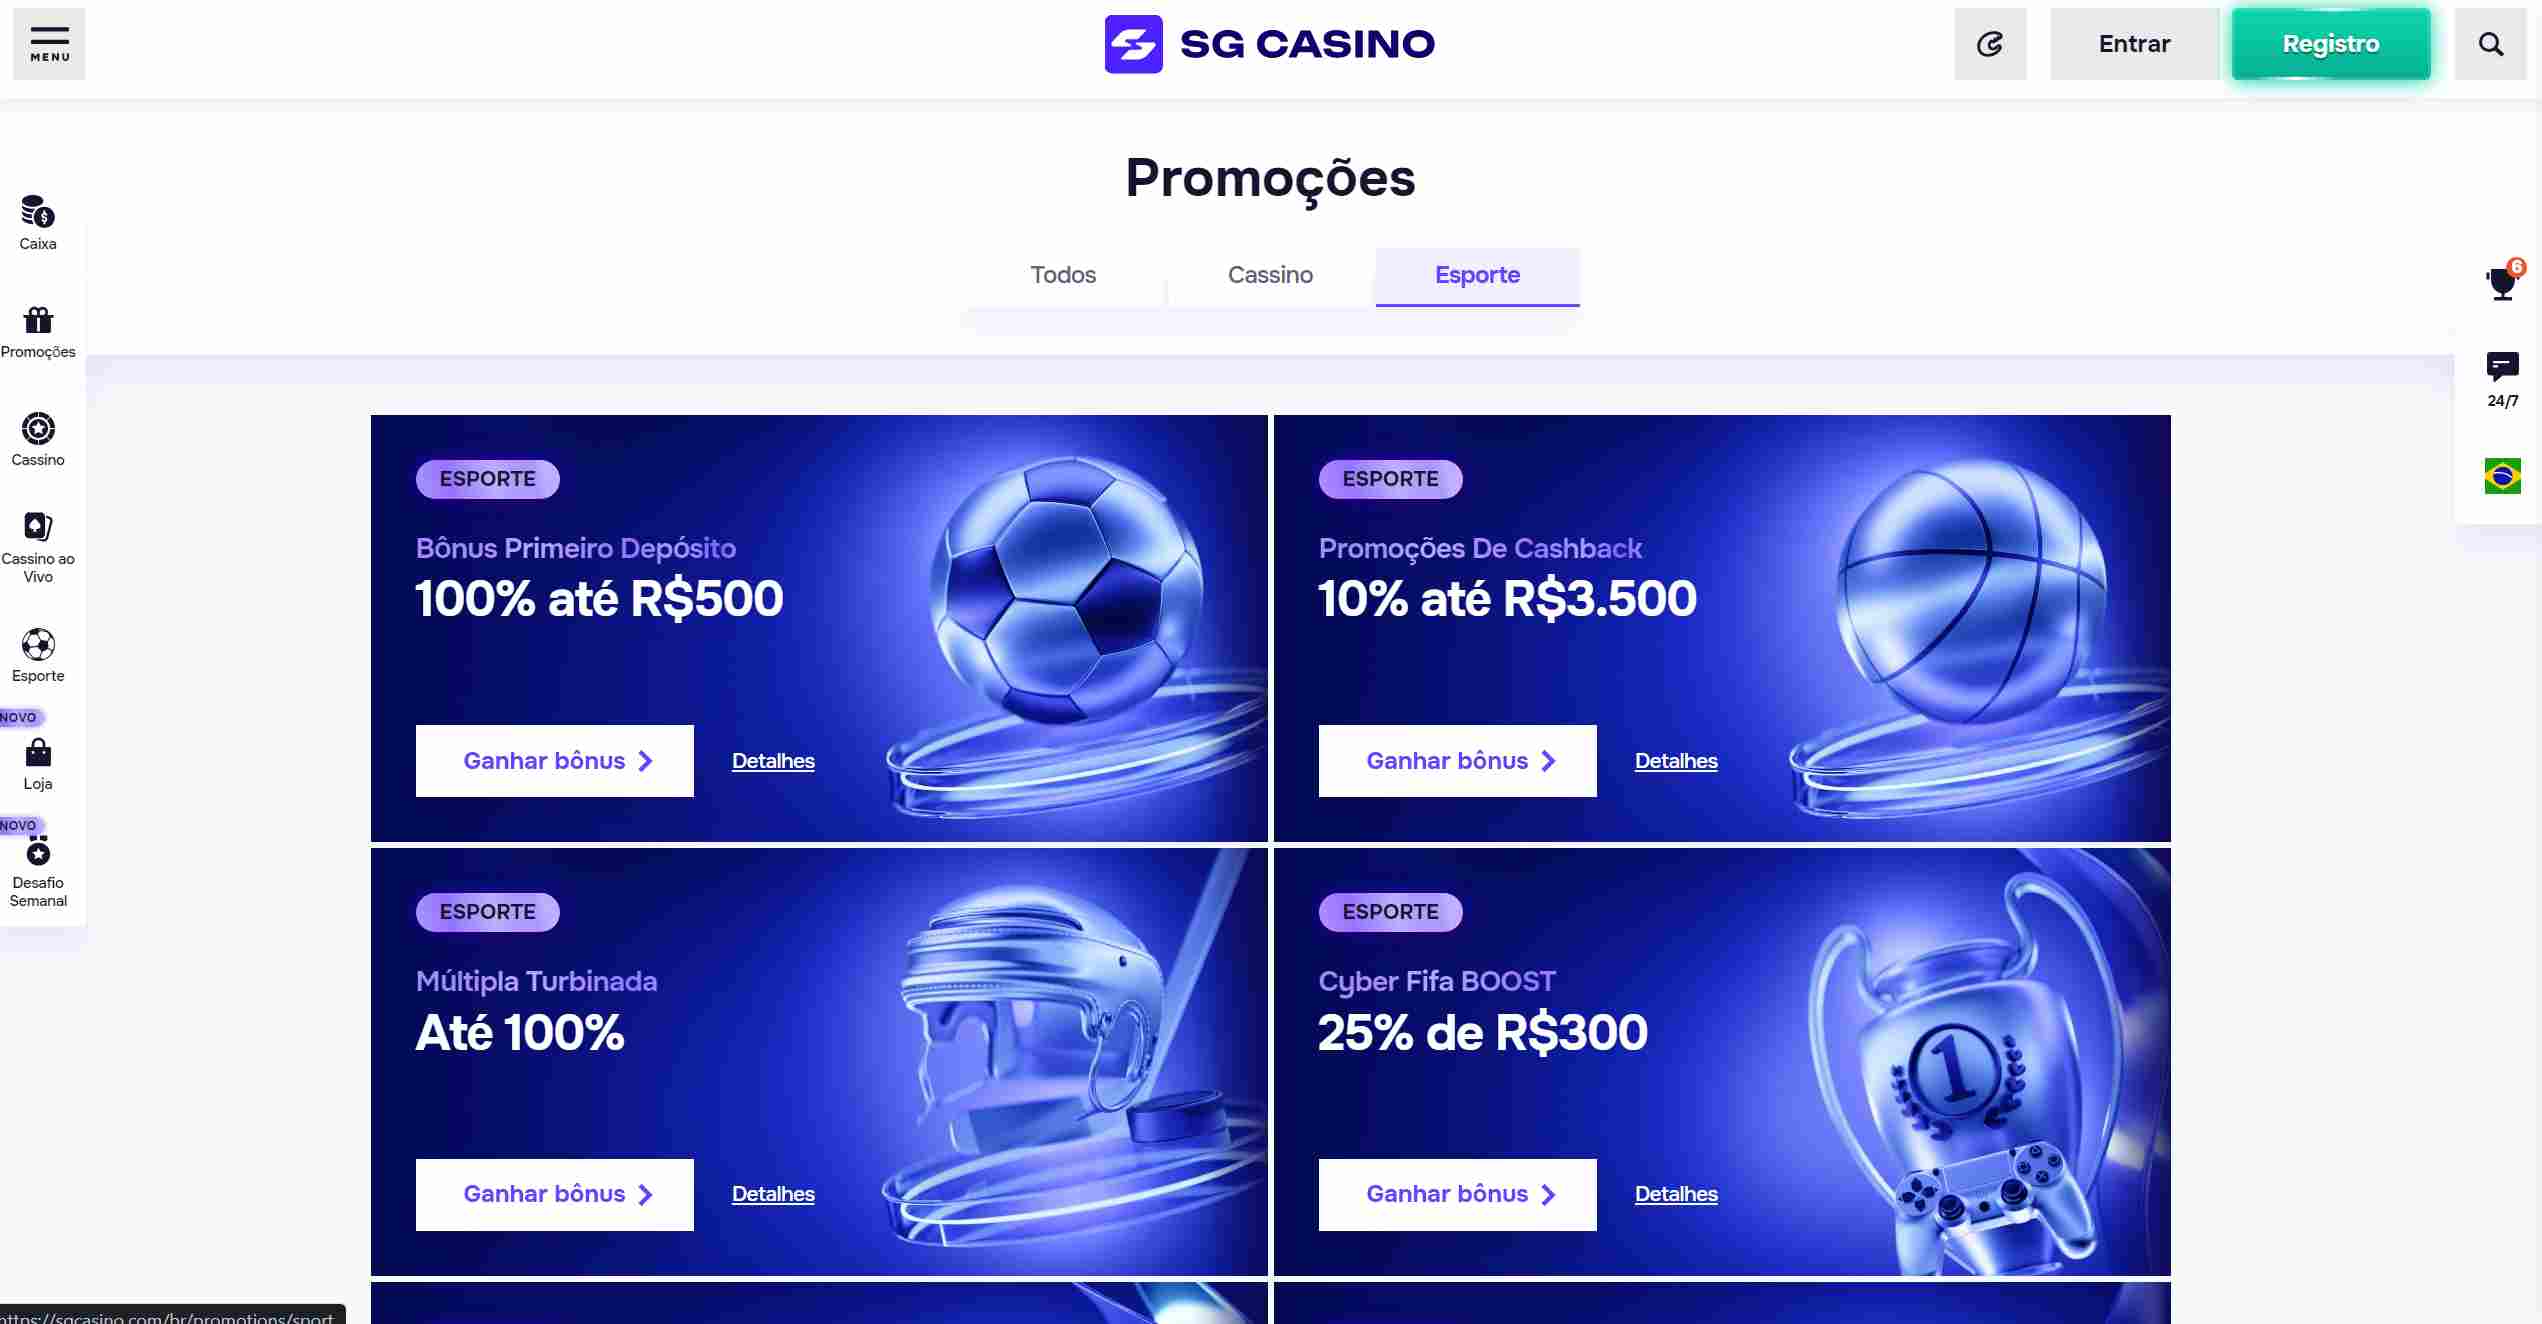
Task: Open the Brazilian flag language selector
Action: pos(2503,477)
